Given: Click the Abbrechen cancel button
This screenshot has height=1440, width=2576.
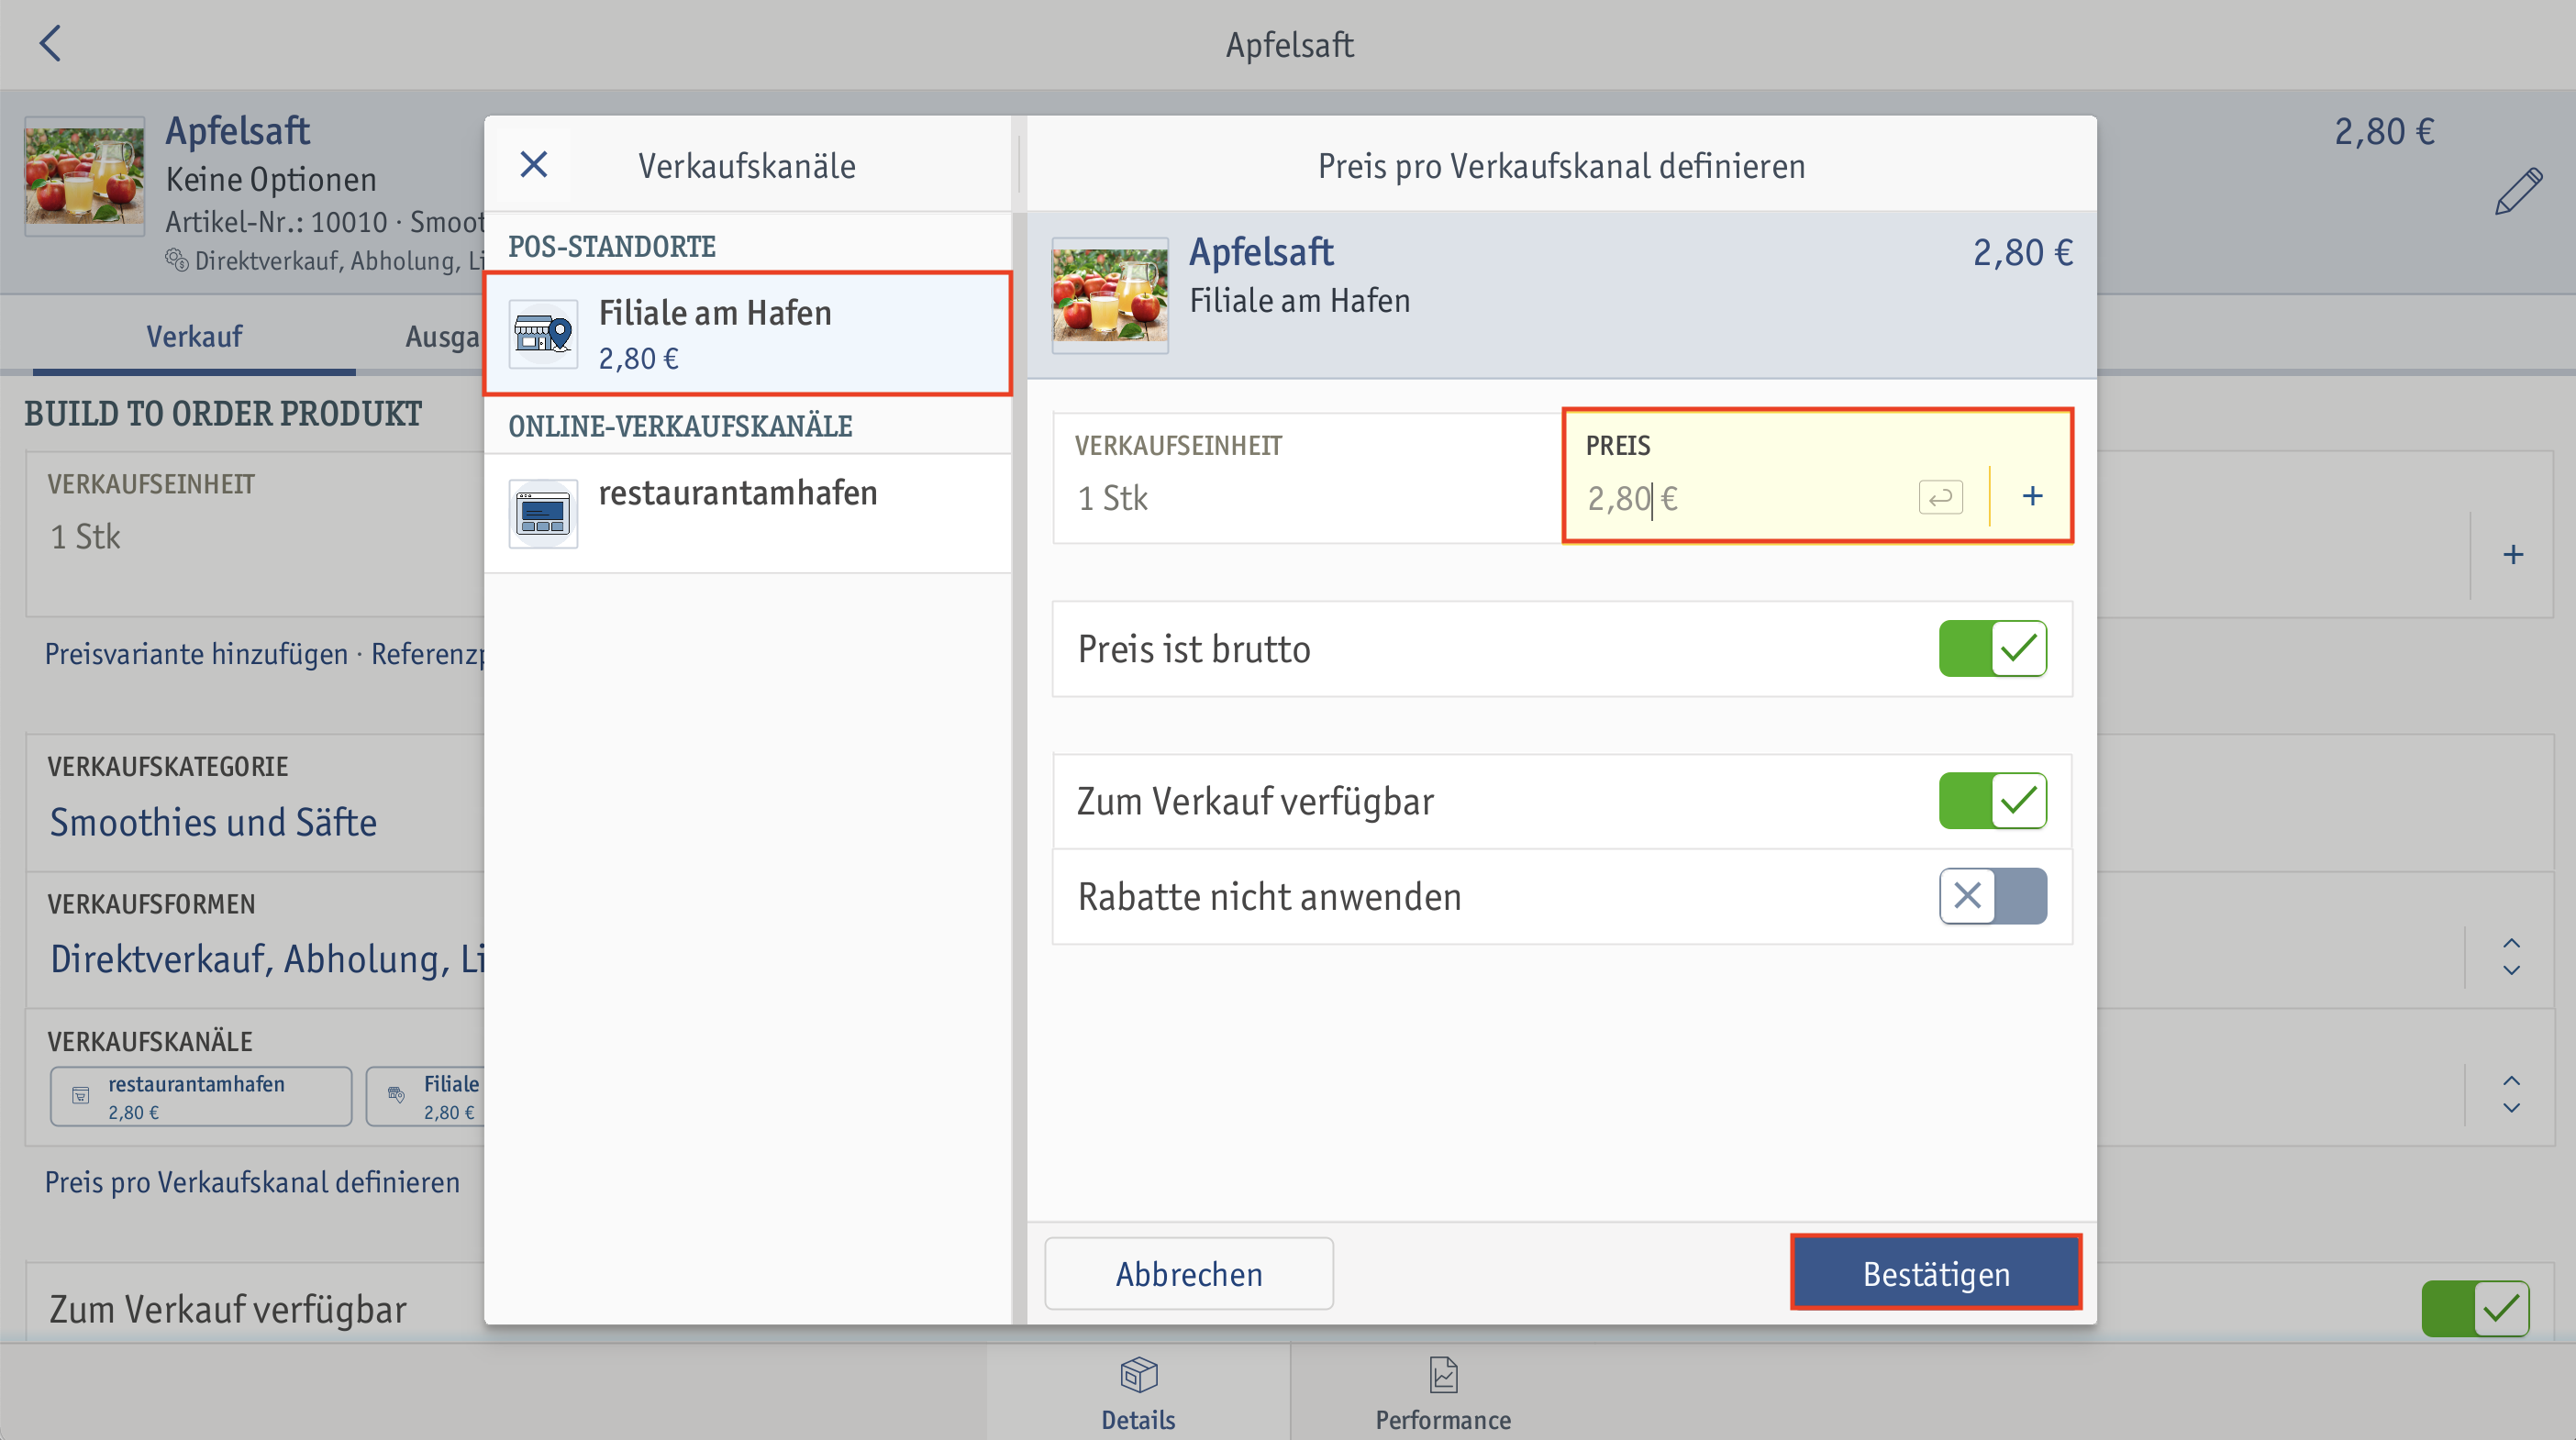Looking at the screenshot, I should click(1189, 1272).
